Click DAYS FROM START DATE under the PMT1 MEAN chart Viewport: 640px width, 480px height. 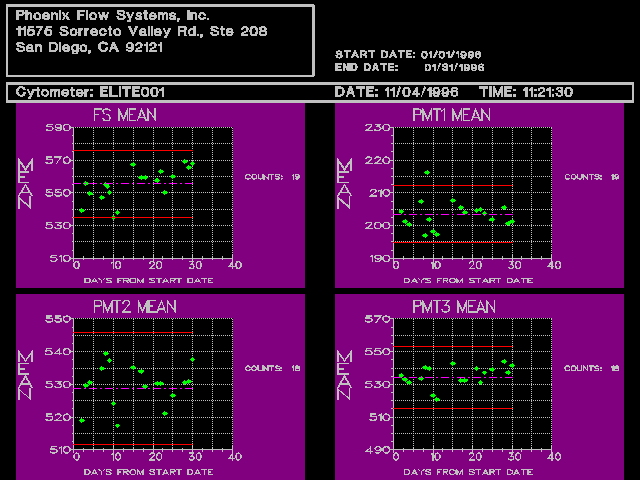[x=468, y=280]
